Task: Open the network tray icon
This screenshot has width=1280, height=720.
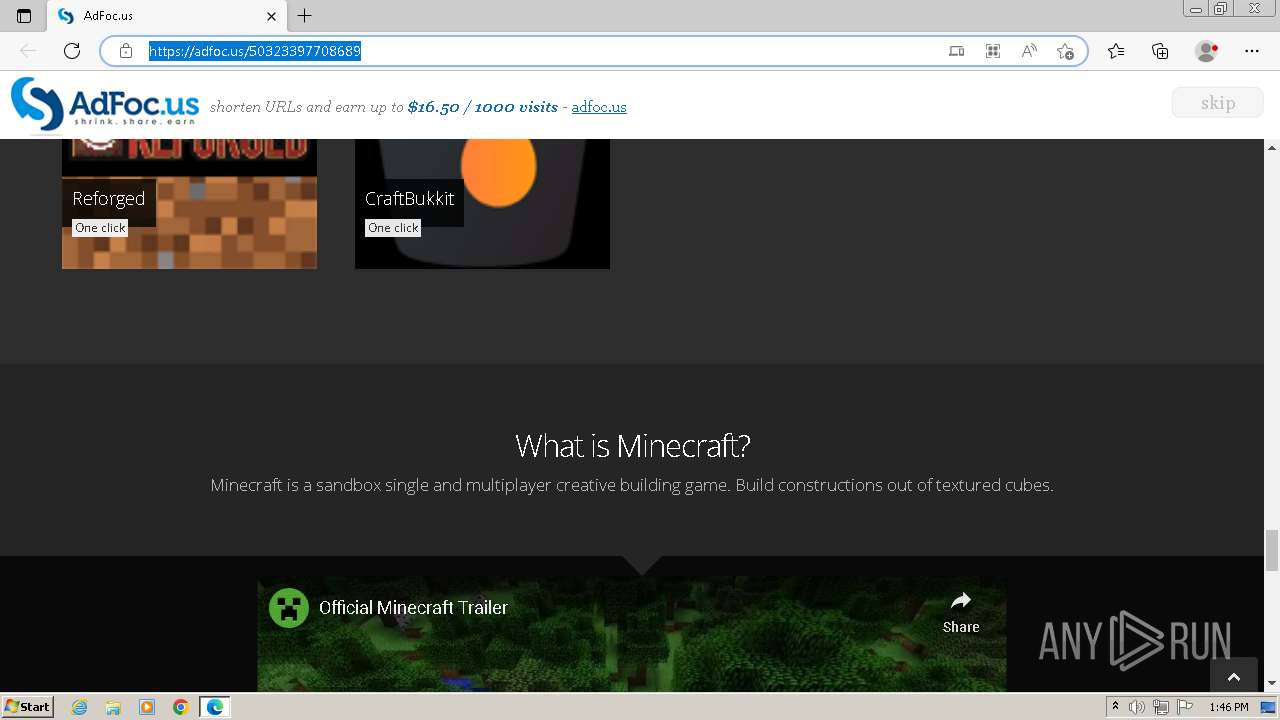Action: [x=1160, y=707]
